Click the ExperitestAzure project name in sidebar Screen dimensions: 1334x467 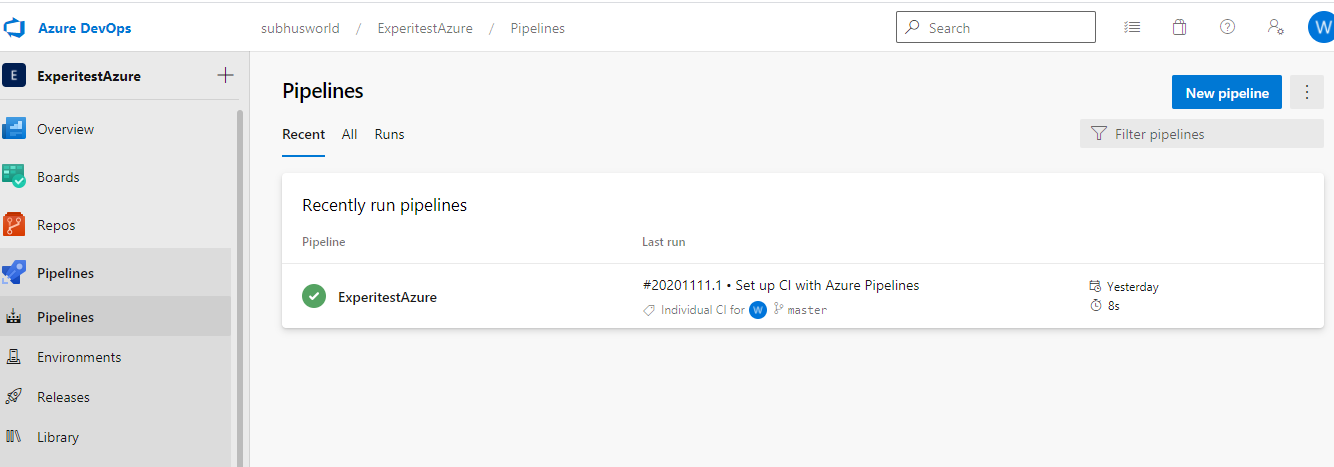point(89,75)
